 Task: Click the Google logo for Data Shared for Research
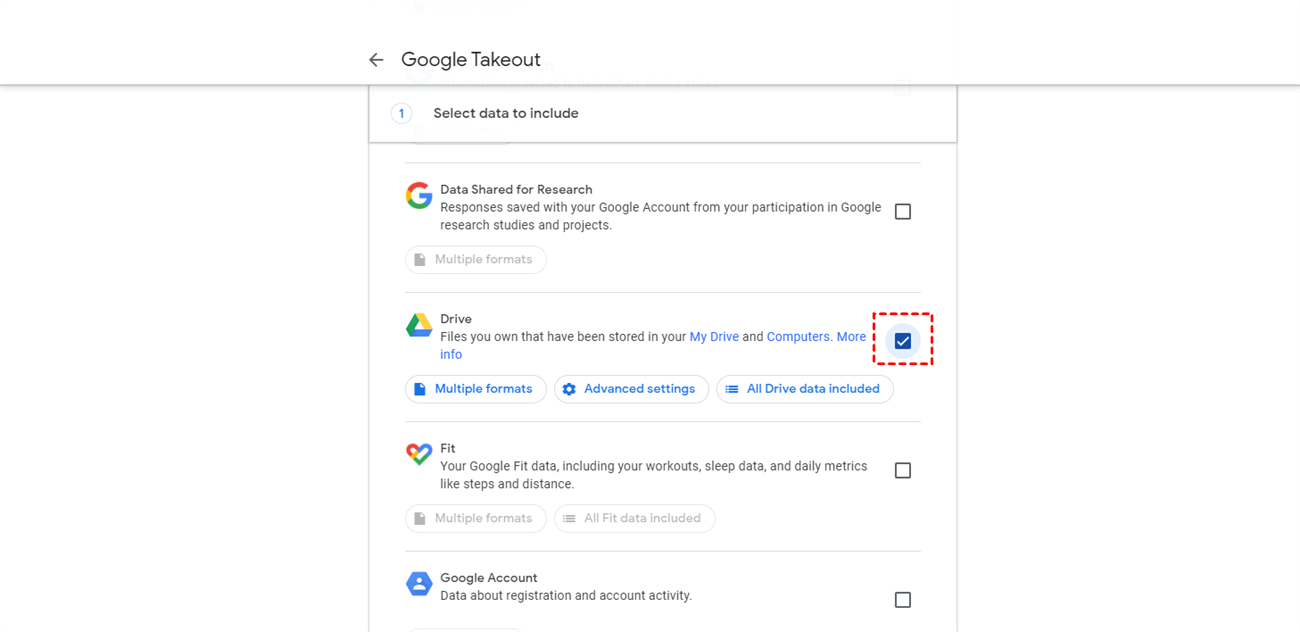(x=419, y=195)
